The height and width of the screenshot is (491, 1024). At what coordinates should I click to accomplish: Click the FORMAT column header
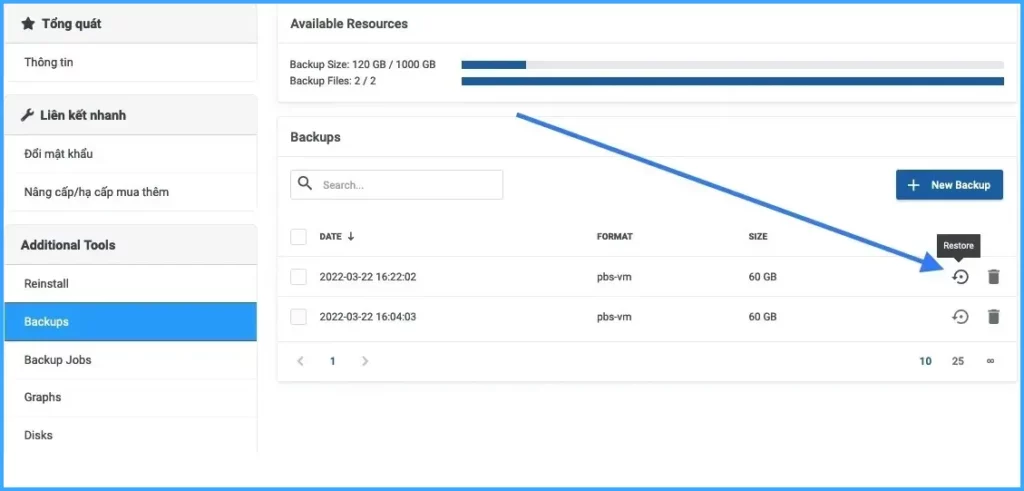(x=615, y=236)
